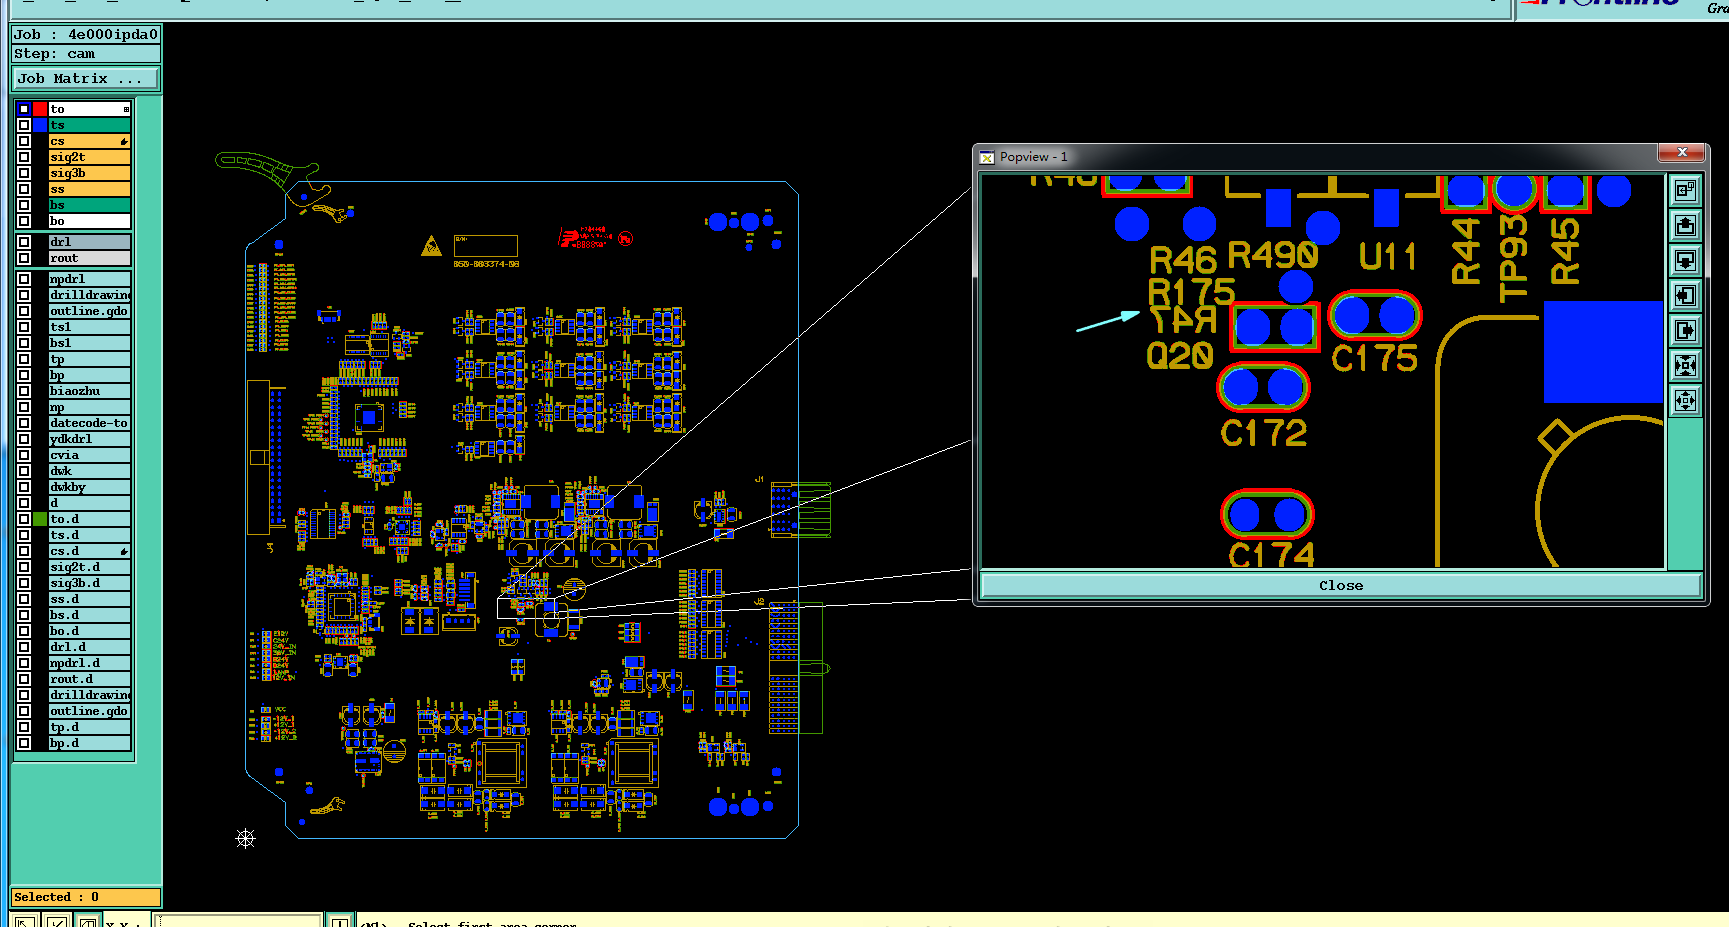
Task: Toggle display checkbox for layer to
Action: tap(24, 109)
